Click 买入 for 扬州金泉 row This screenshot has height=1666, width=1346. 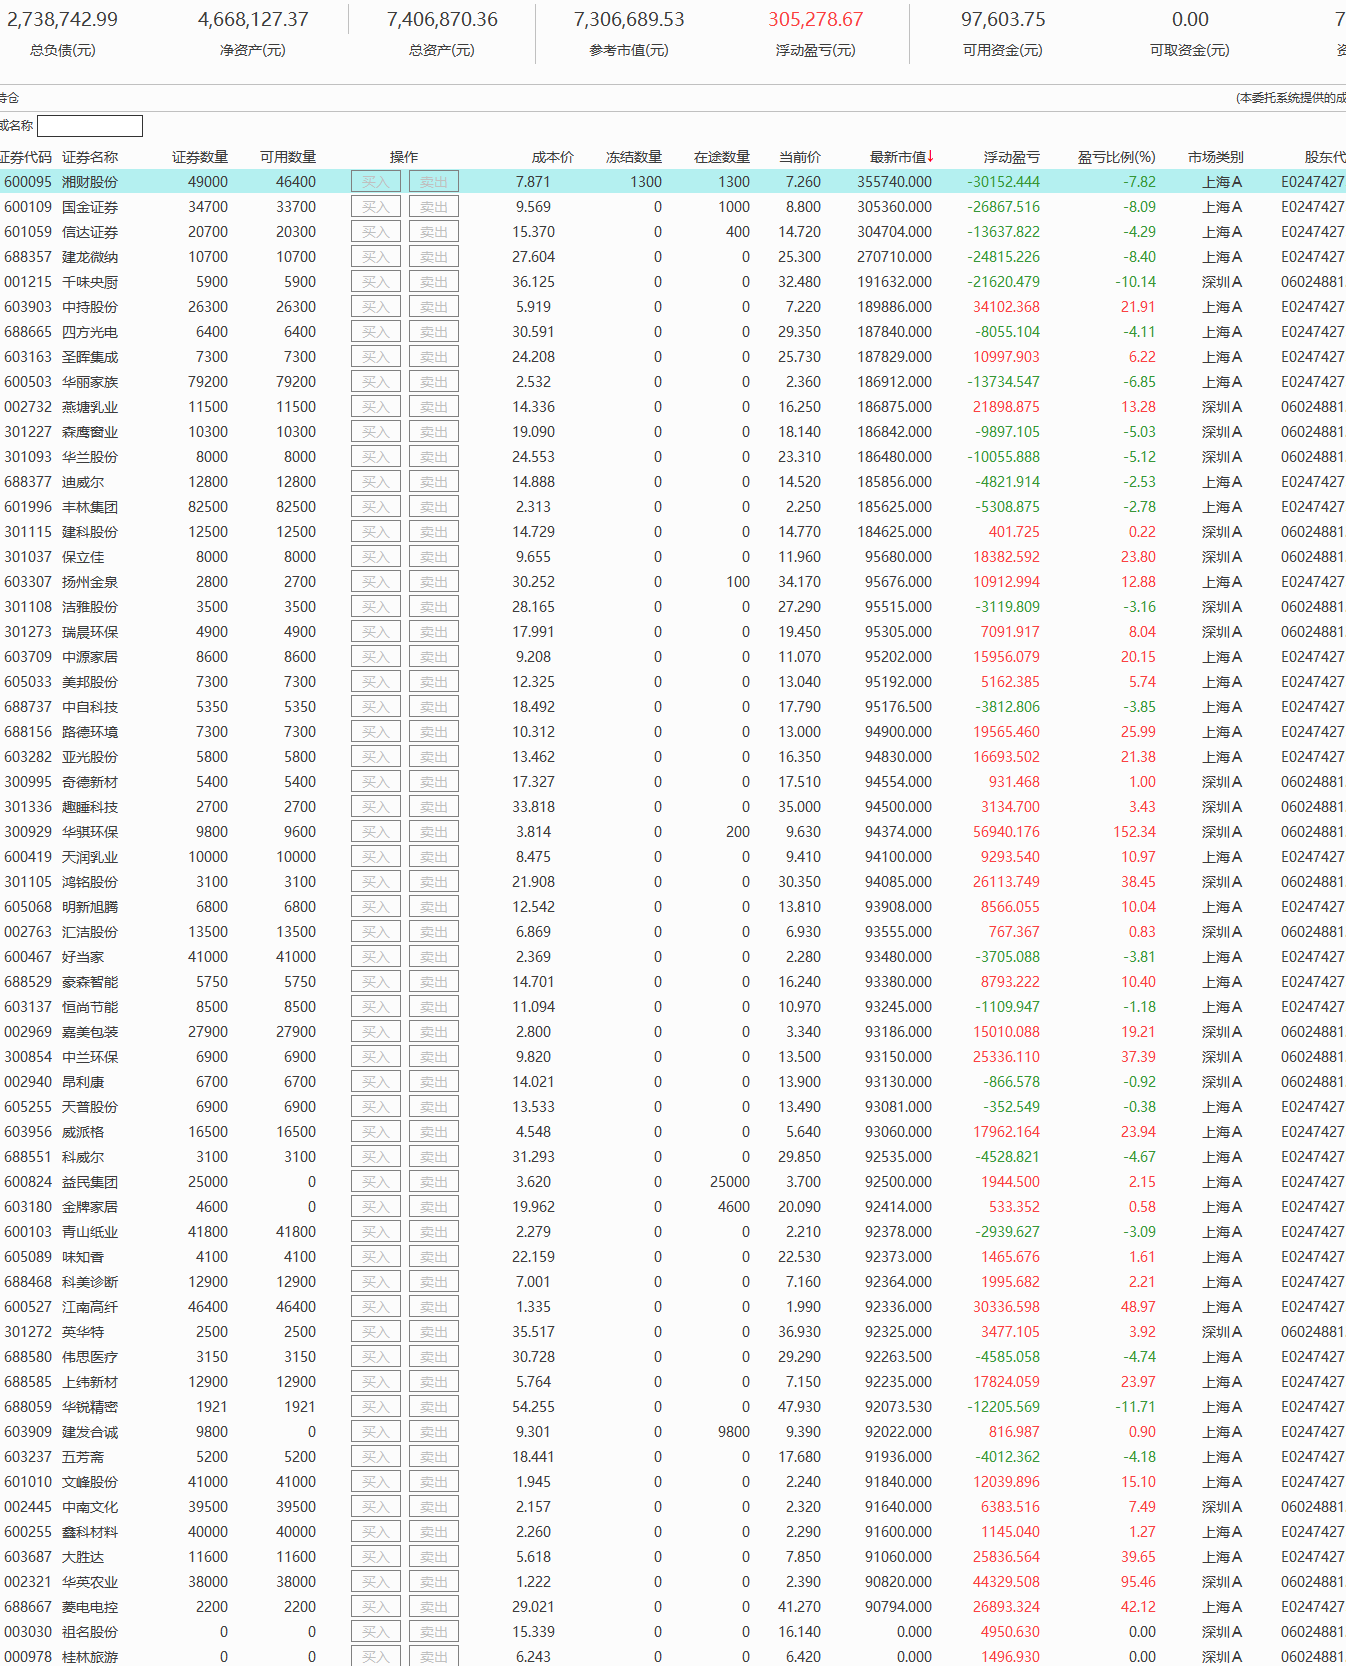[x=376, y=582]
